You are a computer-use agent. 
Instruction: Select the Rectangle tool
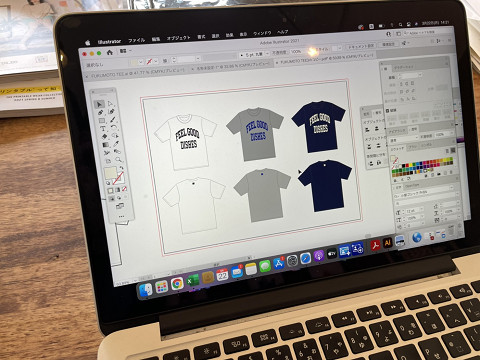(x=102, y=121)
